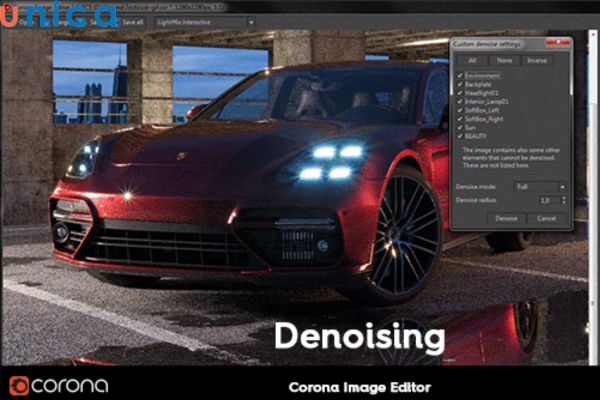
Task: Open the Denoise mode dropdown
Action: (540, 187)
